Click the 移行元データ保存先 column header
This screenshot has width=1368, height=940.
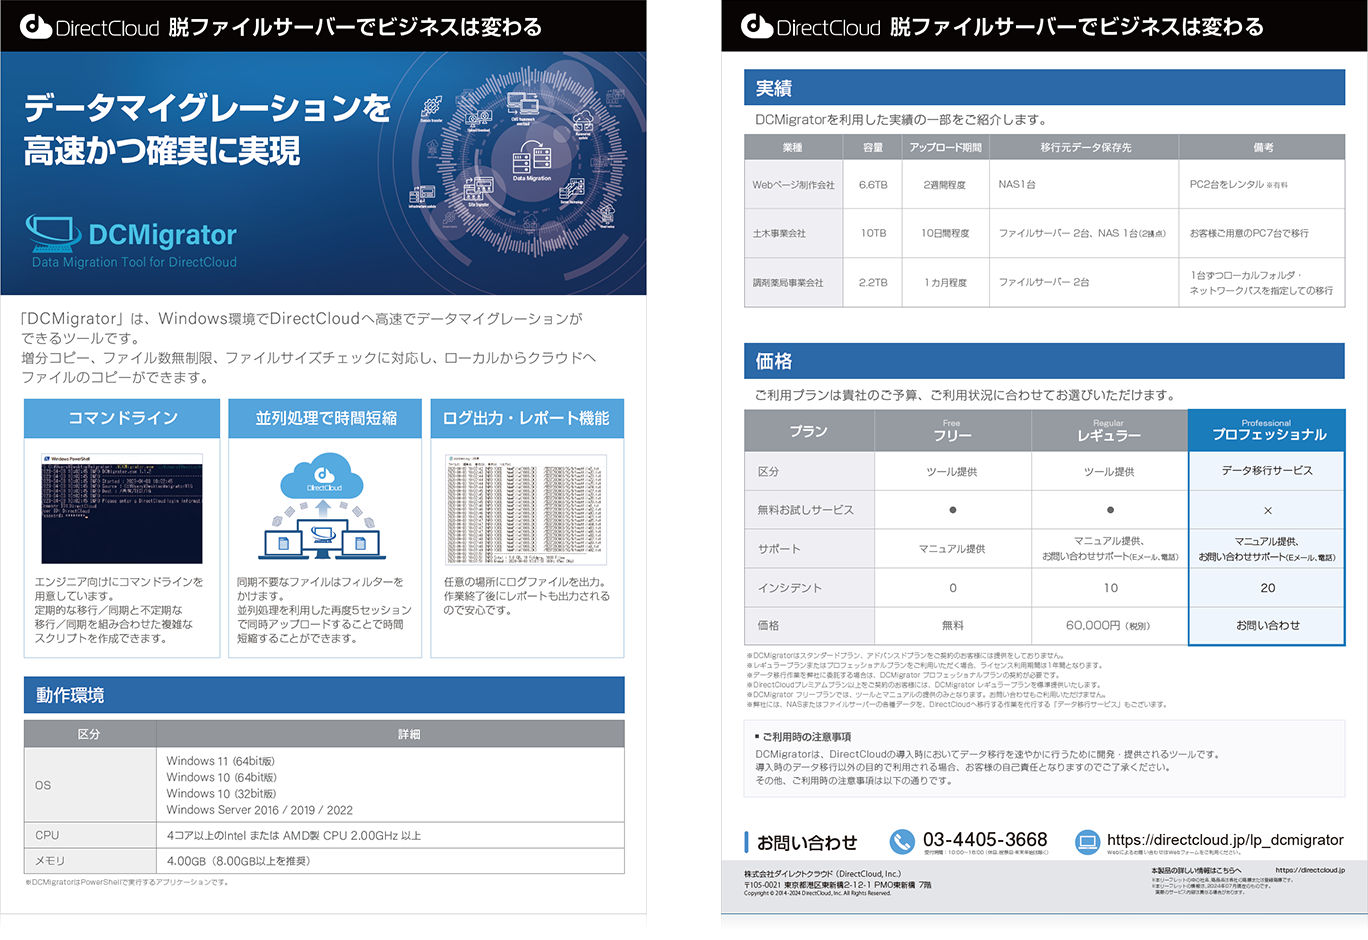[x=1085, y=147]
